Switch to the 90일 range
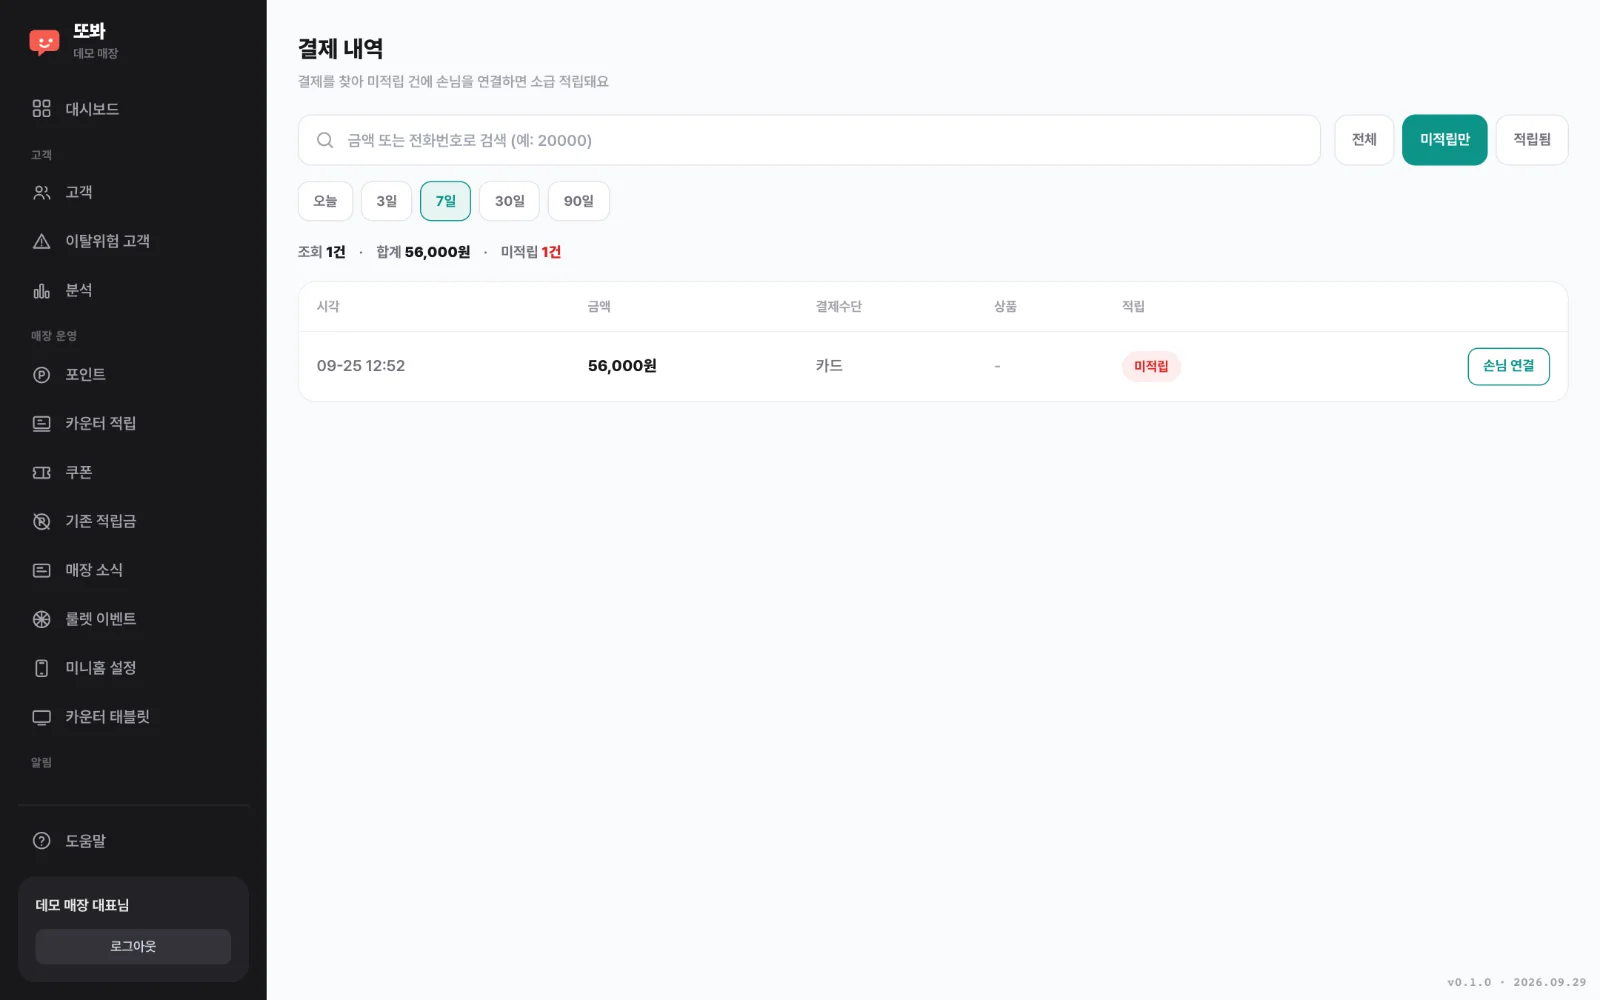 578,201
